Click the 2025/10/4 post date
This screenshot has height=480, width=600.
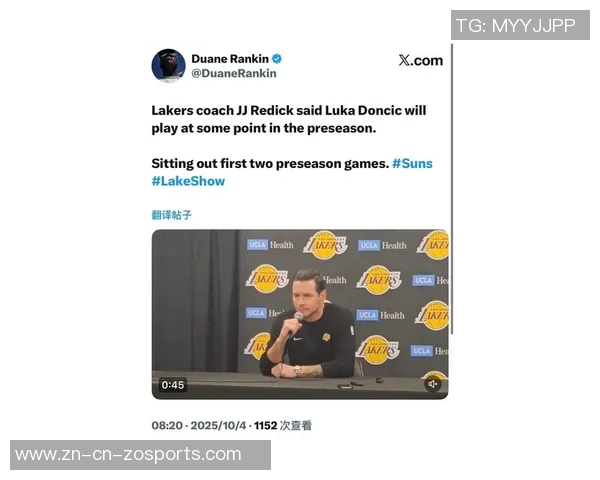(218, 425)
